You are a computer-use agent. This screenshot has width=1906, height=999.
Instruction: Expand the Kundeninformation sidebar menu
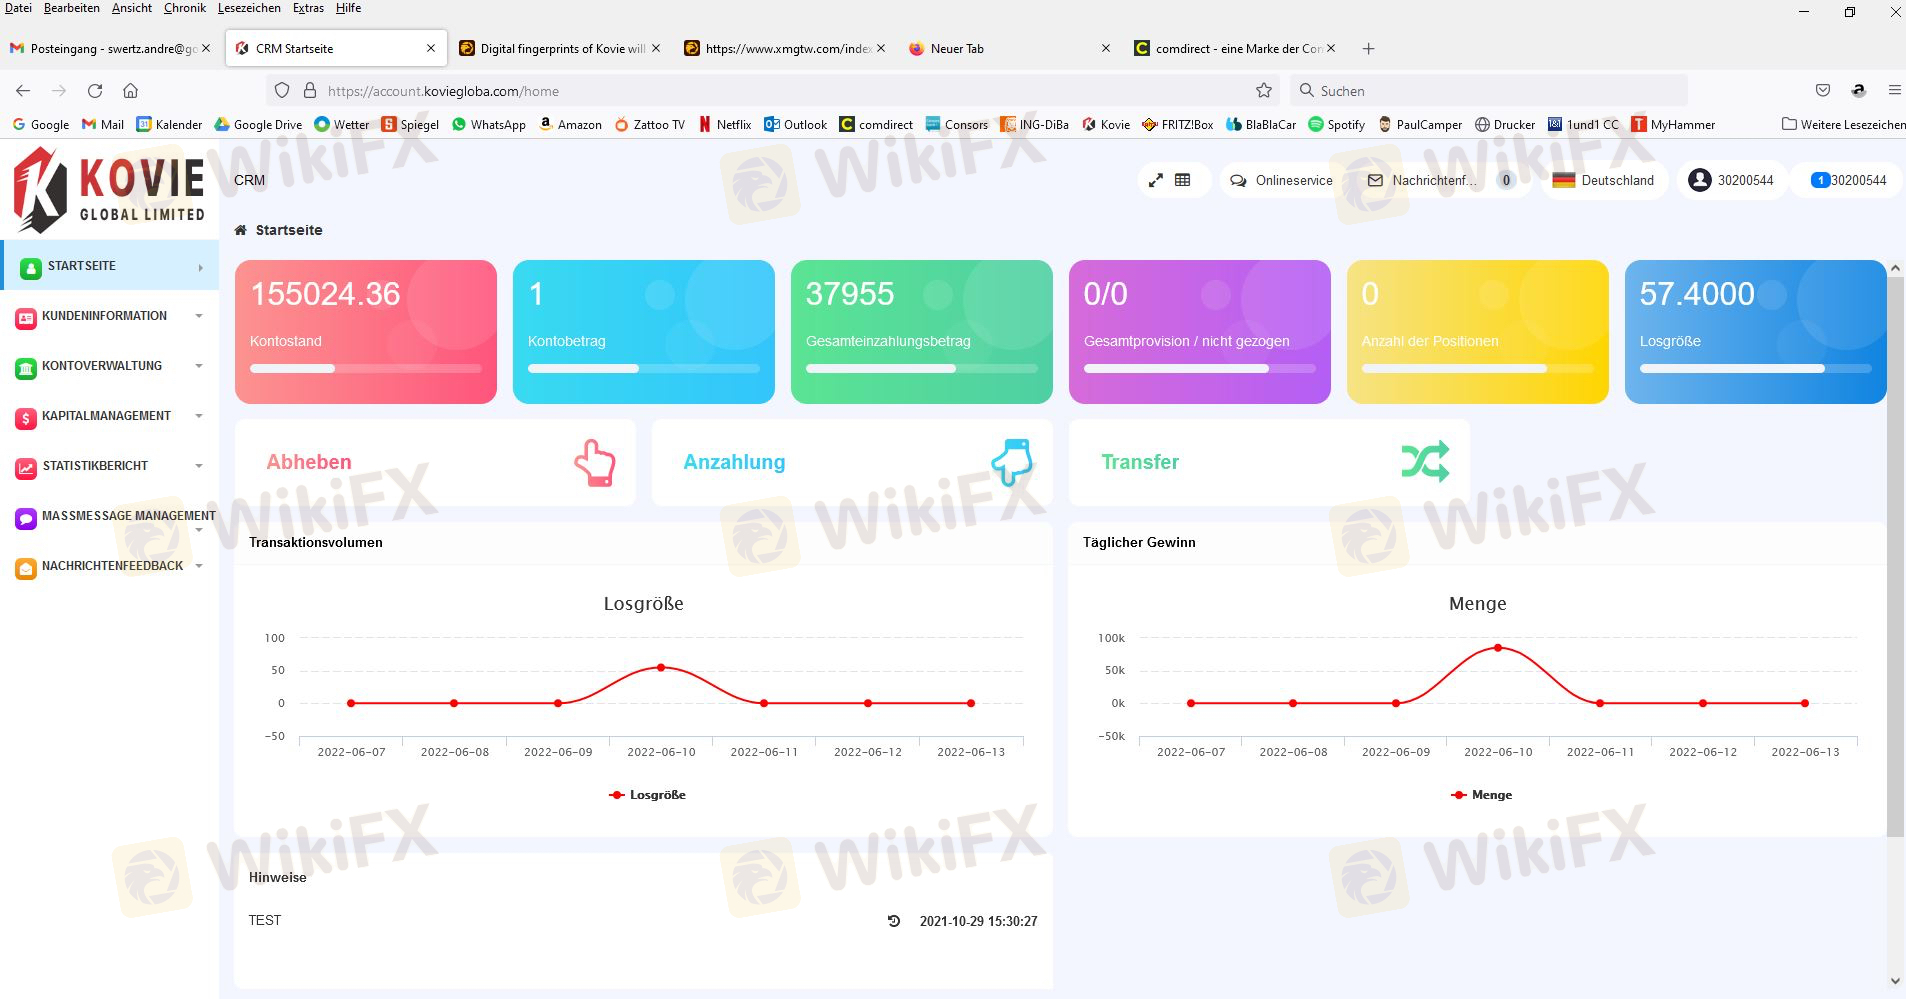pos(110,316)
